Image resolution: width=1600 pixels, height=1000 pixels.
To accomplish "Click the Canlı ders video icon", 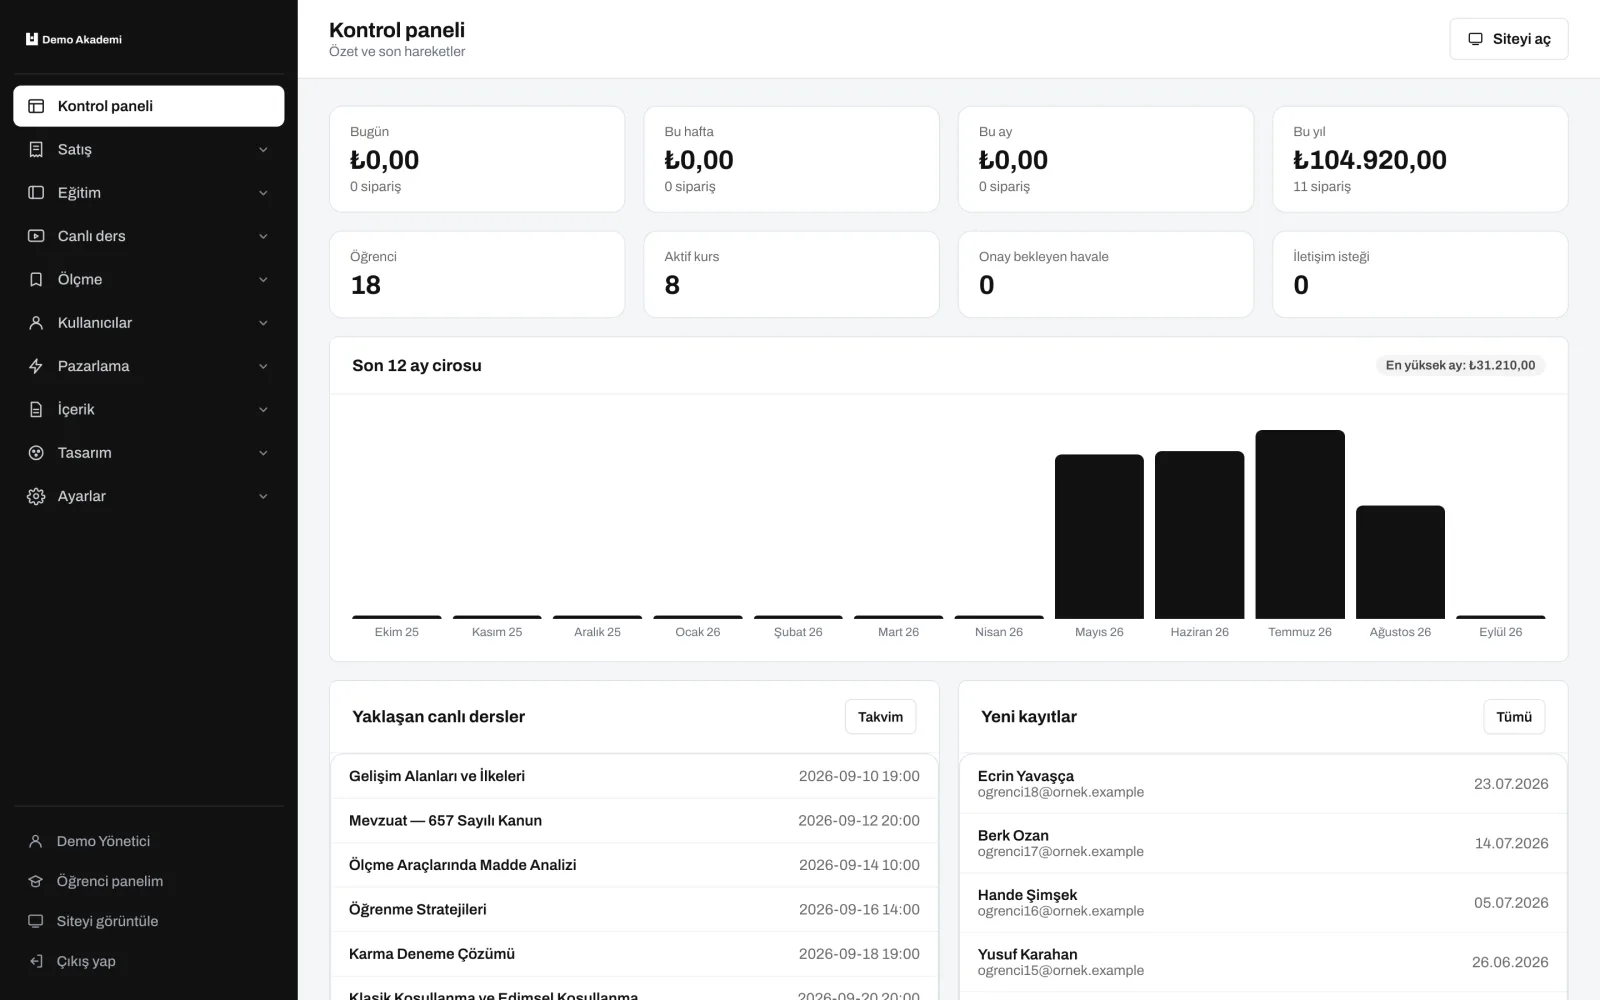I will (x=36, y=236).
